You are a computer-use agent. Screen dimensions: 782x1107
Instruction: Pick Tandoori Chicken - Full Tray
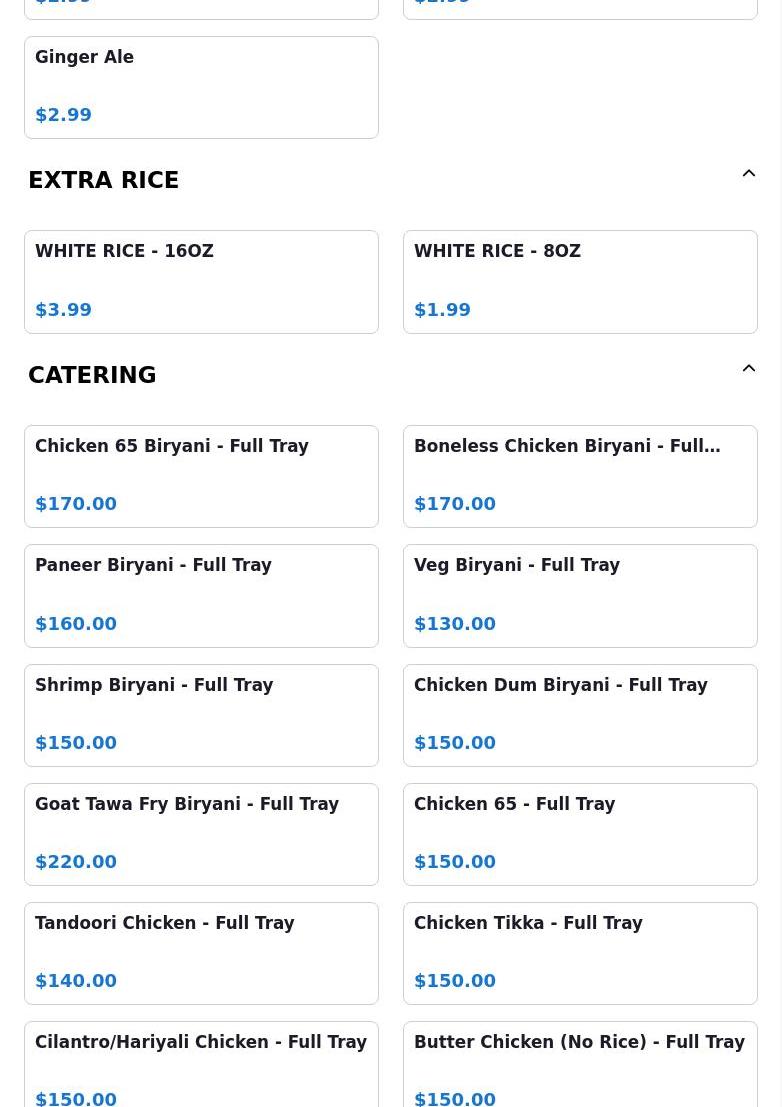(x=201, y=953)
